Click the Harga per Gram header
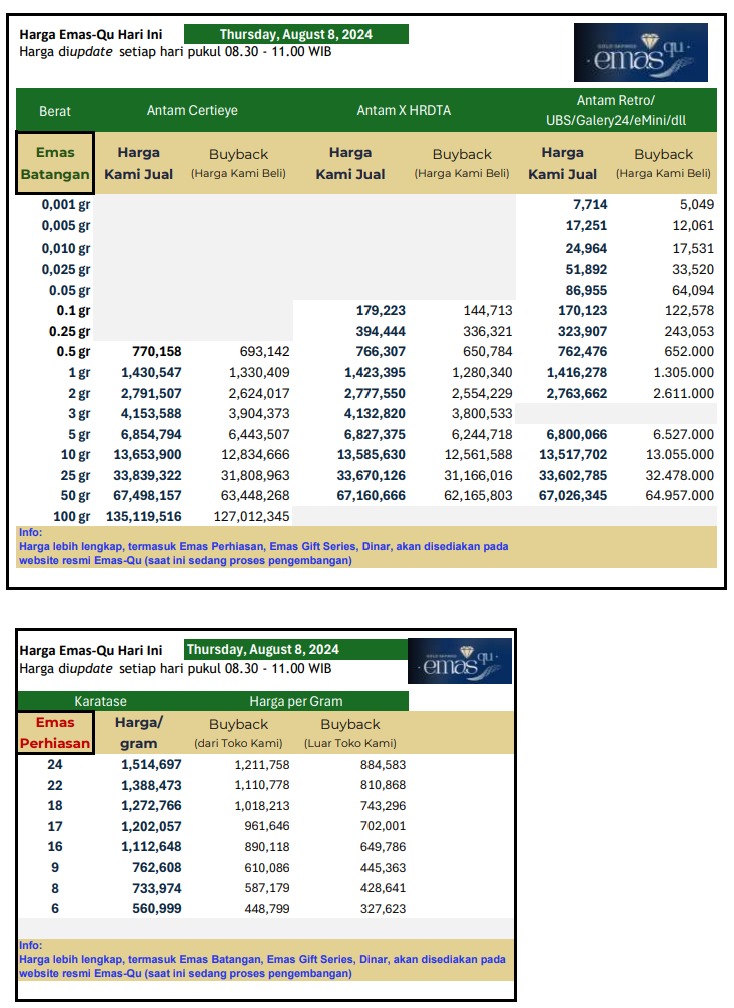 point(296,701)
